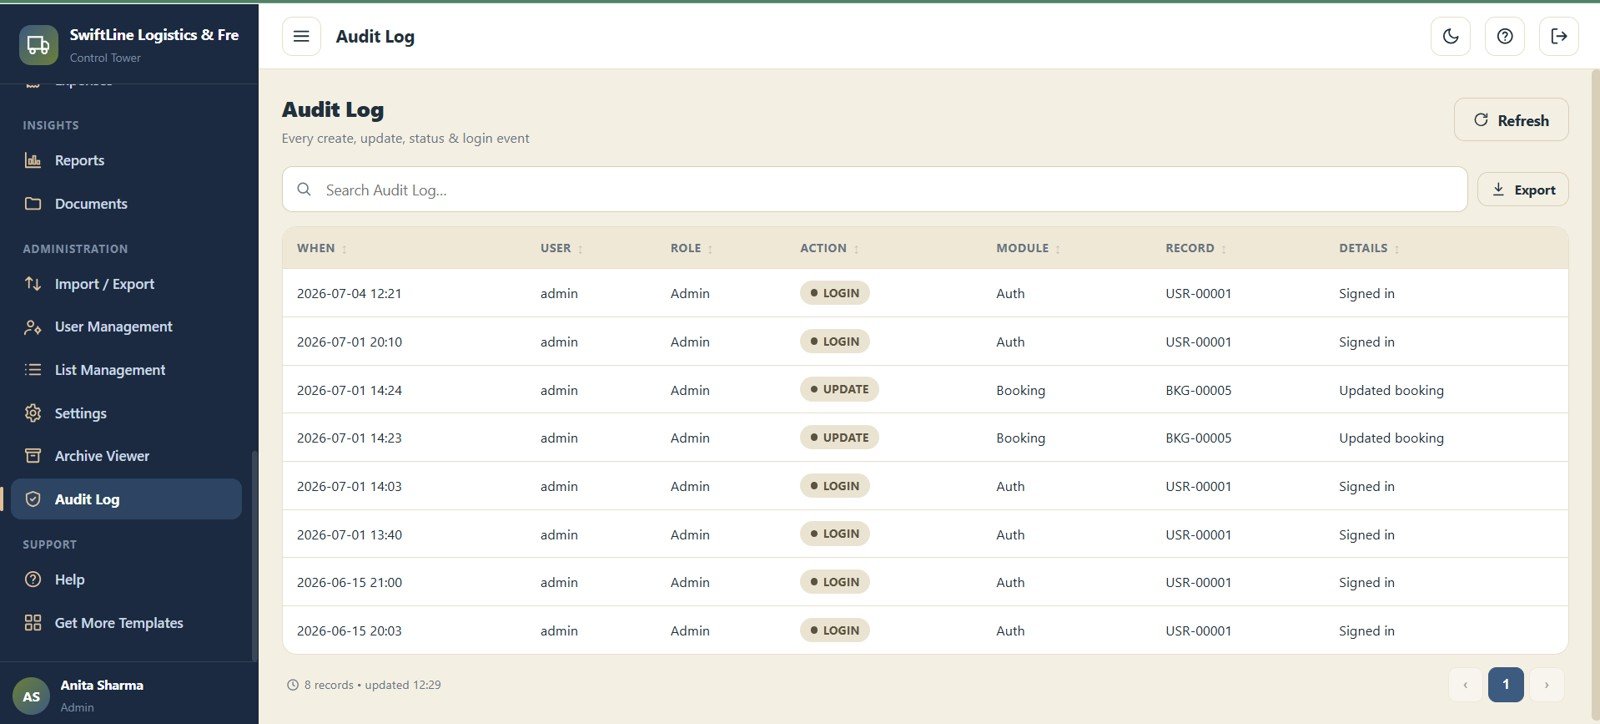1600x724 pixels.
Task: Click the sidebar scrollbar
Action: pyautogui.click(x=255, y=555)
